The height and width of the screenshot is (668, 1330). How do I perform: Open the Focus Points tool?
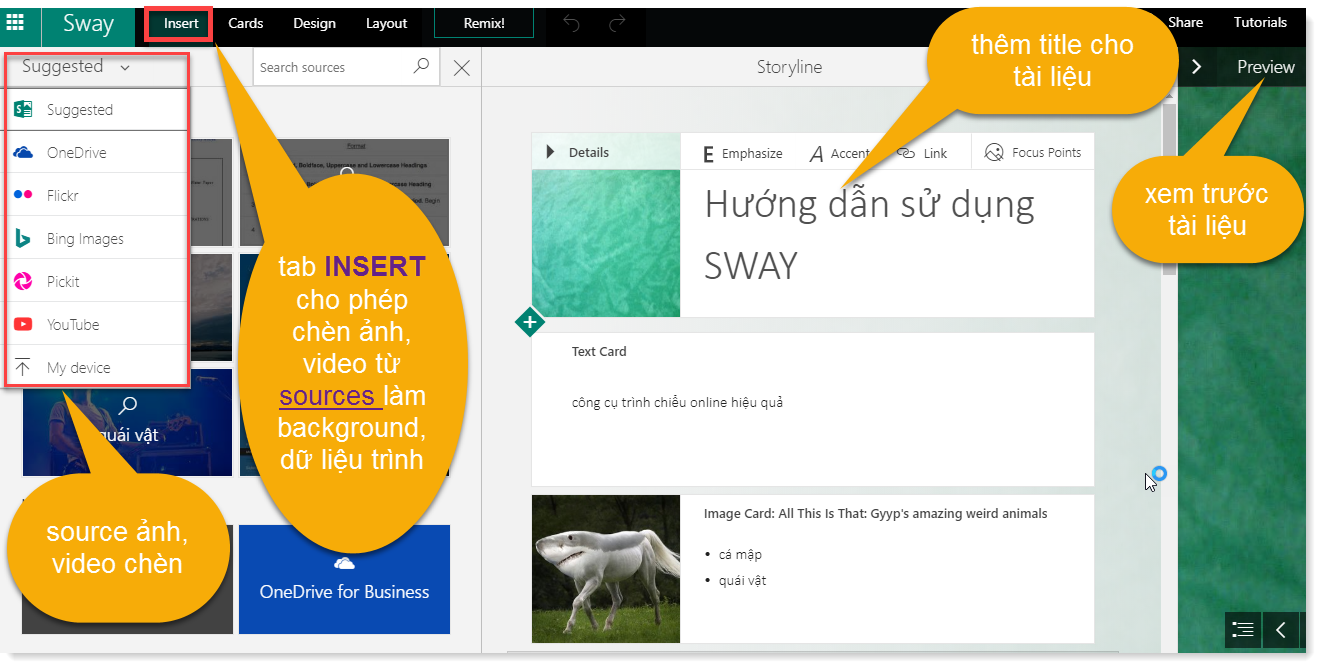1032,152
